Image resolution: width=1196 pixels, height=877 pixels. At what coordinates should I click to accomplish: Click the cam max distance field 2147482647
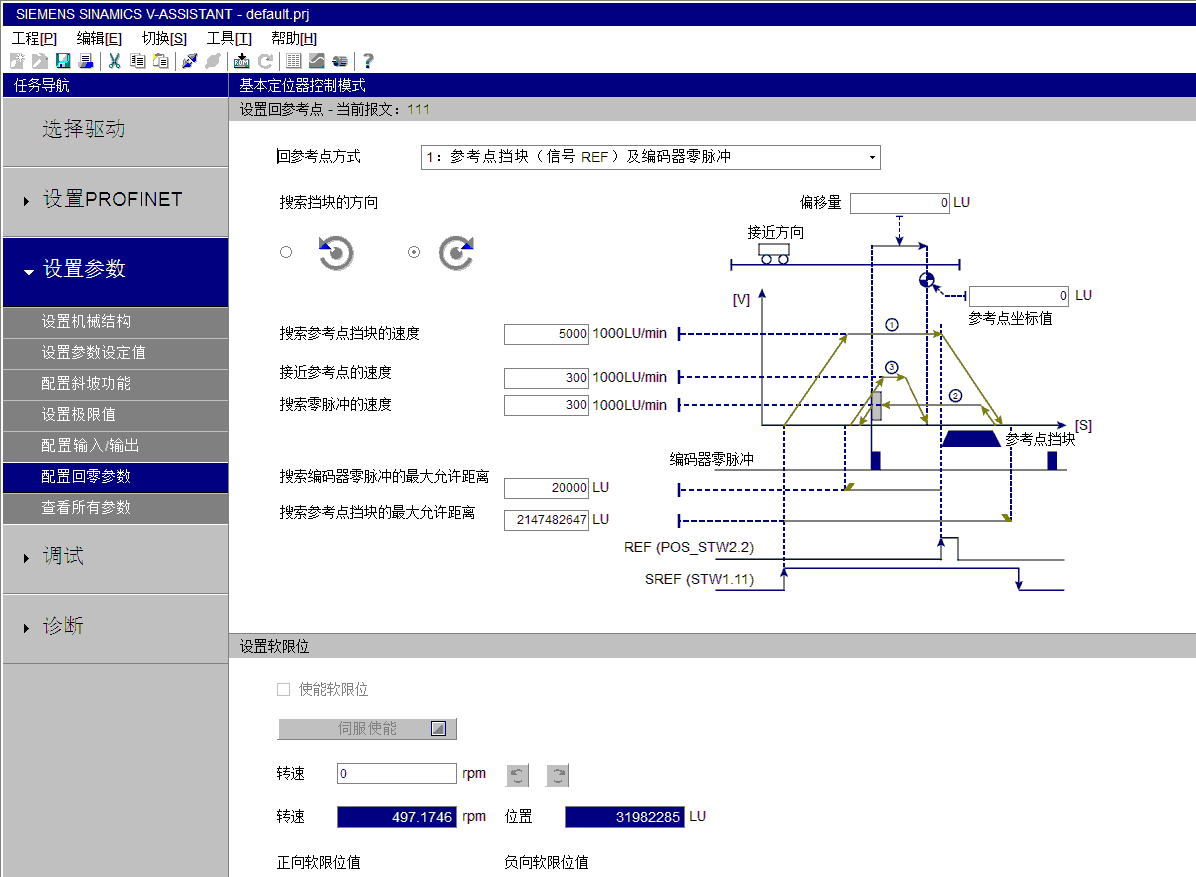(546, 520)
